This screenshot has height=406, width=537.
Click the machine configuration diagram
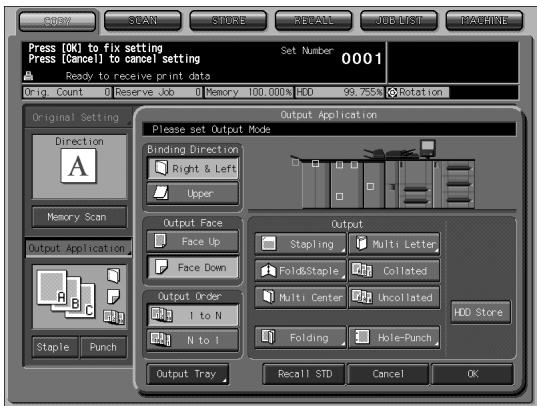(382, 174)
